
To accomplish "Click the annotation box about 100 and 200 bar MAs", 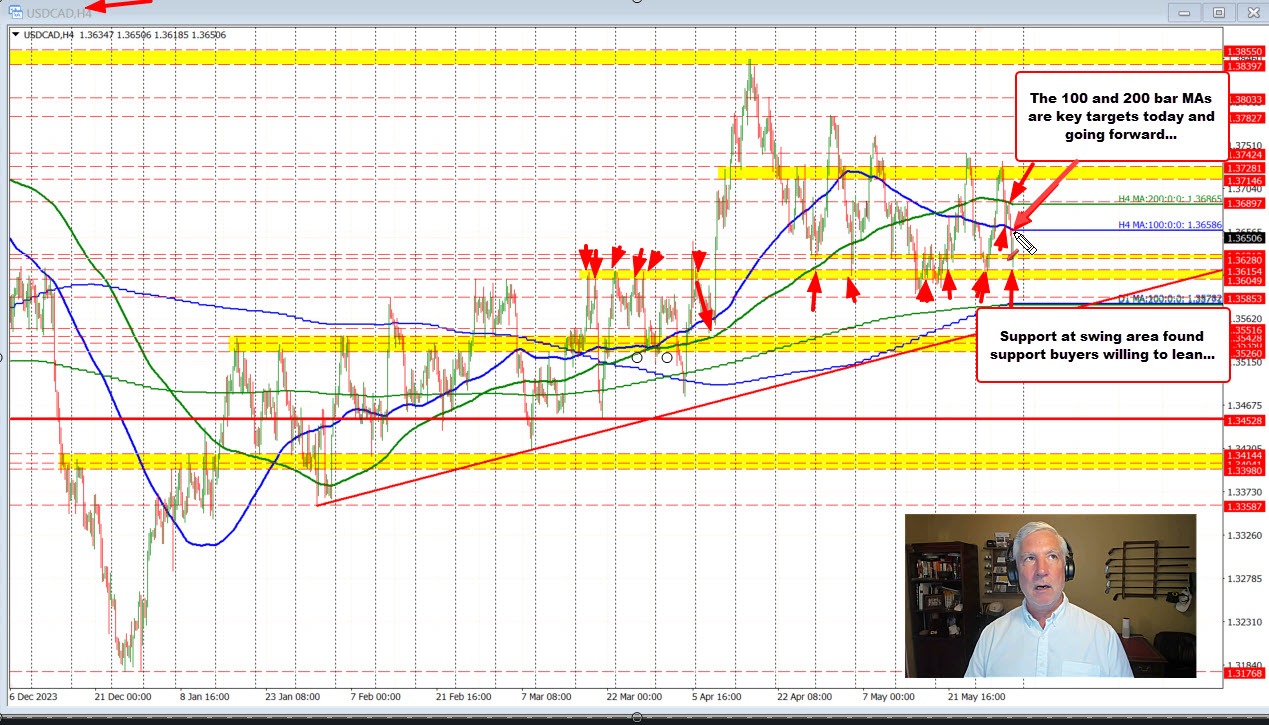I will pos(1120,116).
